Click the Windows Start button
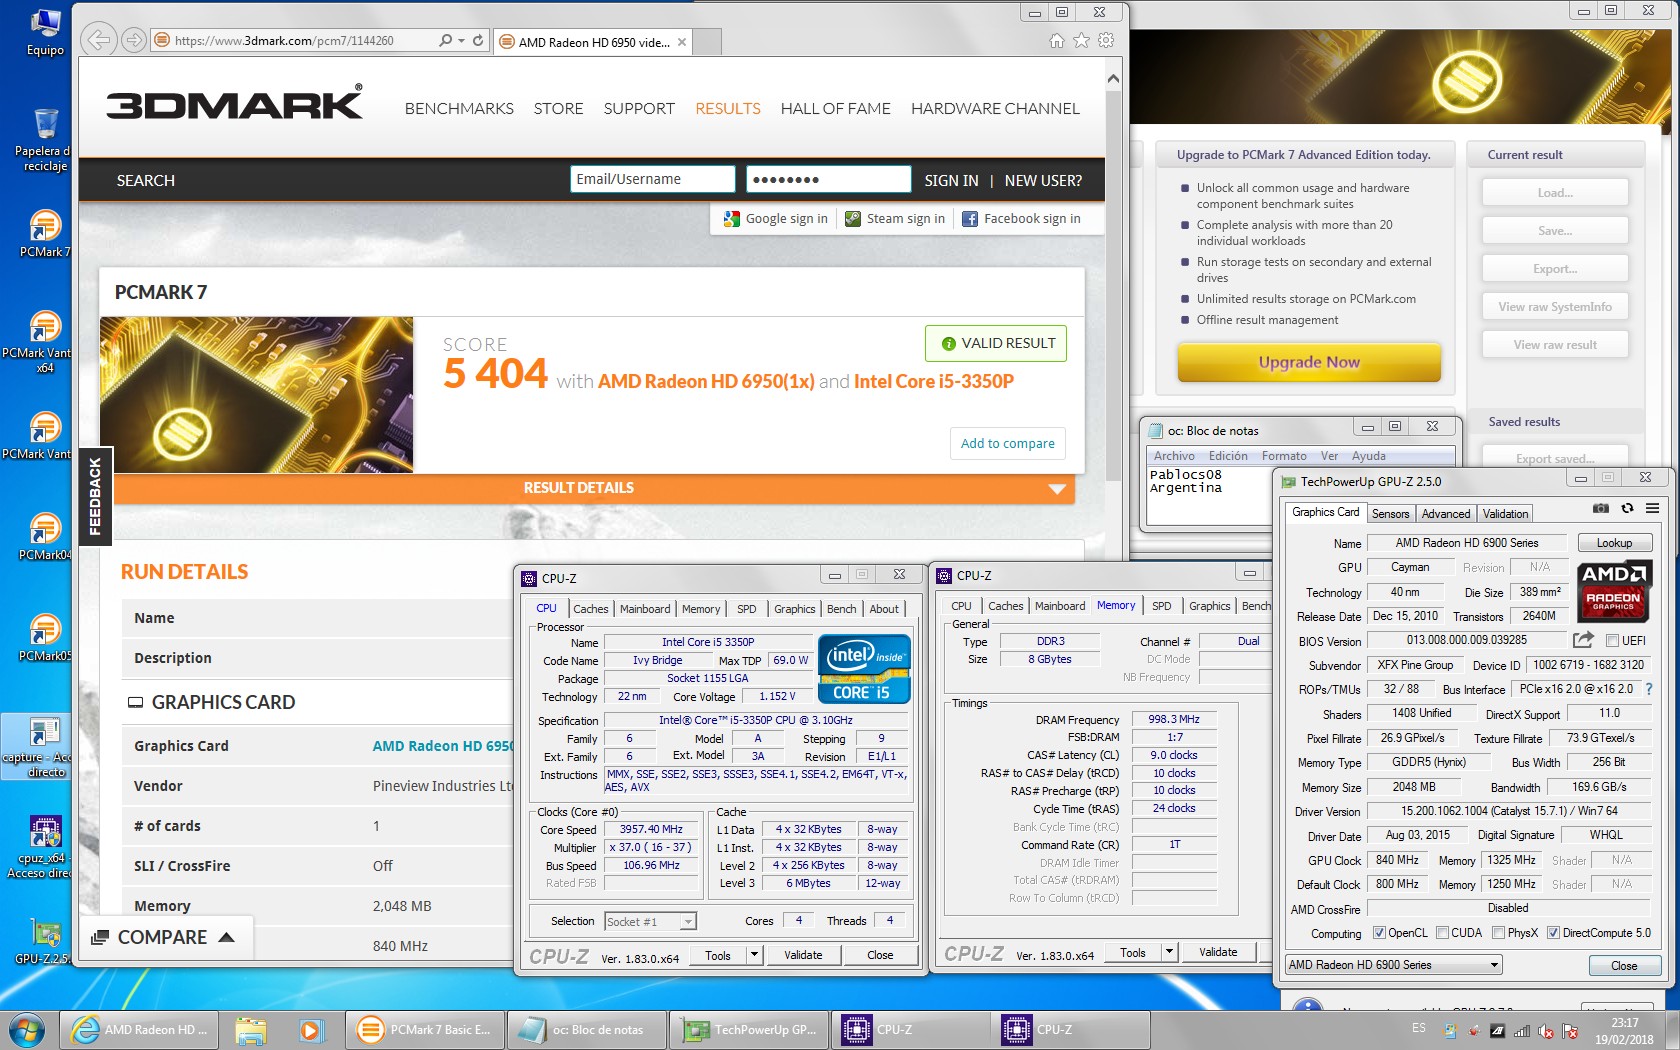 coord(27,1029)
